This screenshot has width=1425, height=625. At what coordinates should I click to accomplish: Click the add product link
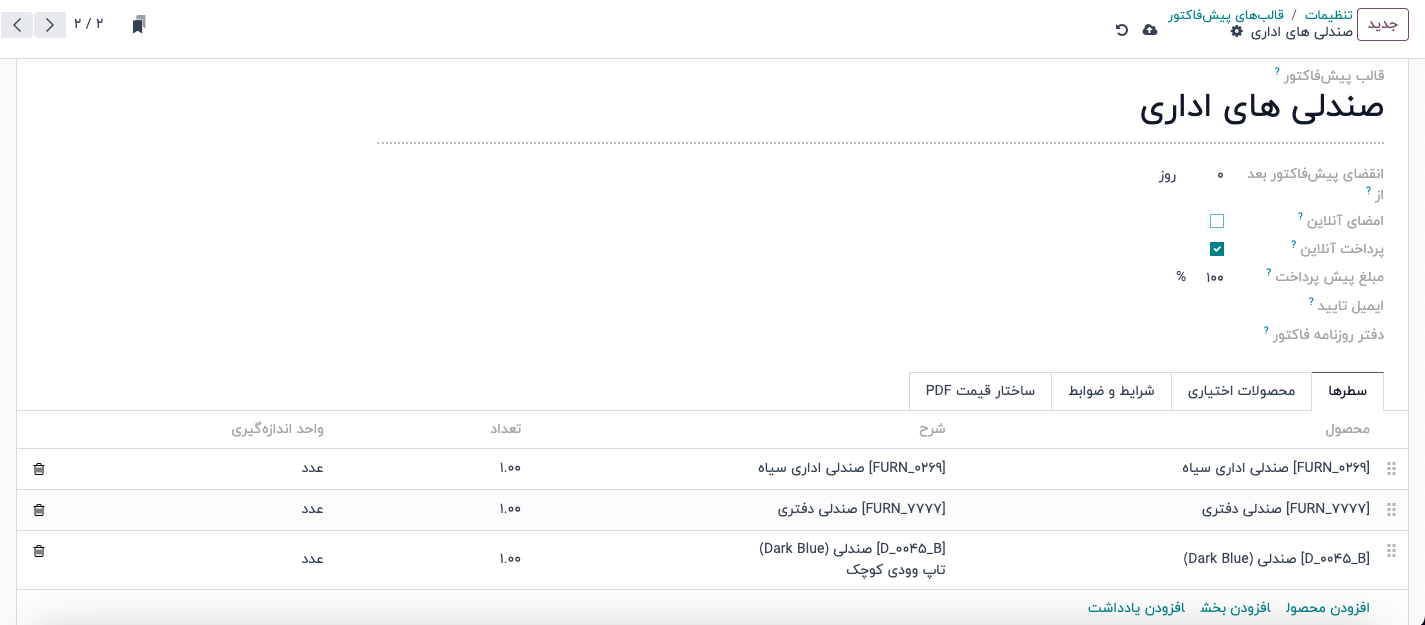click(1327, 608)
